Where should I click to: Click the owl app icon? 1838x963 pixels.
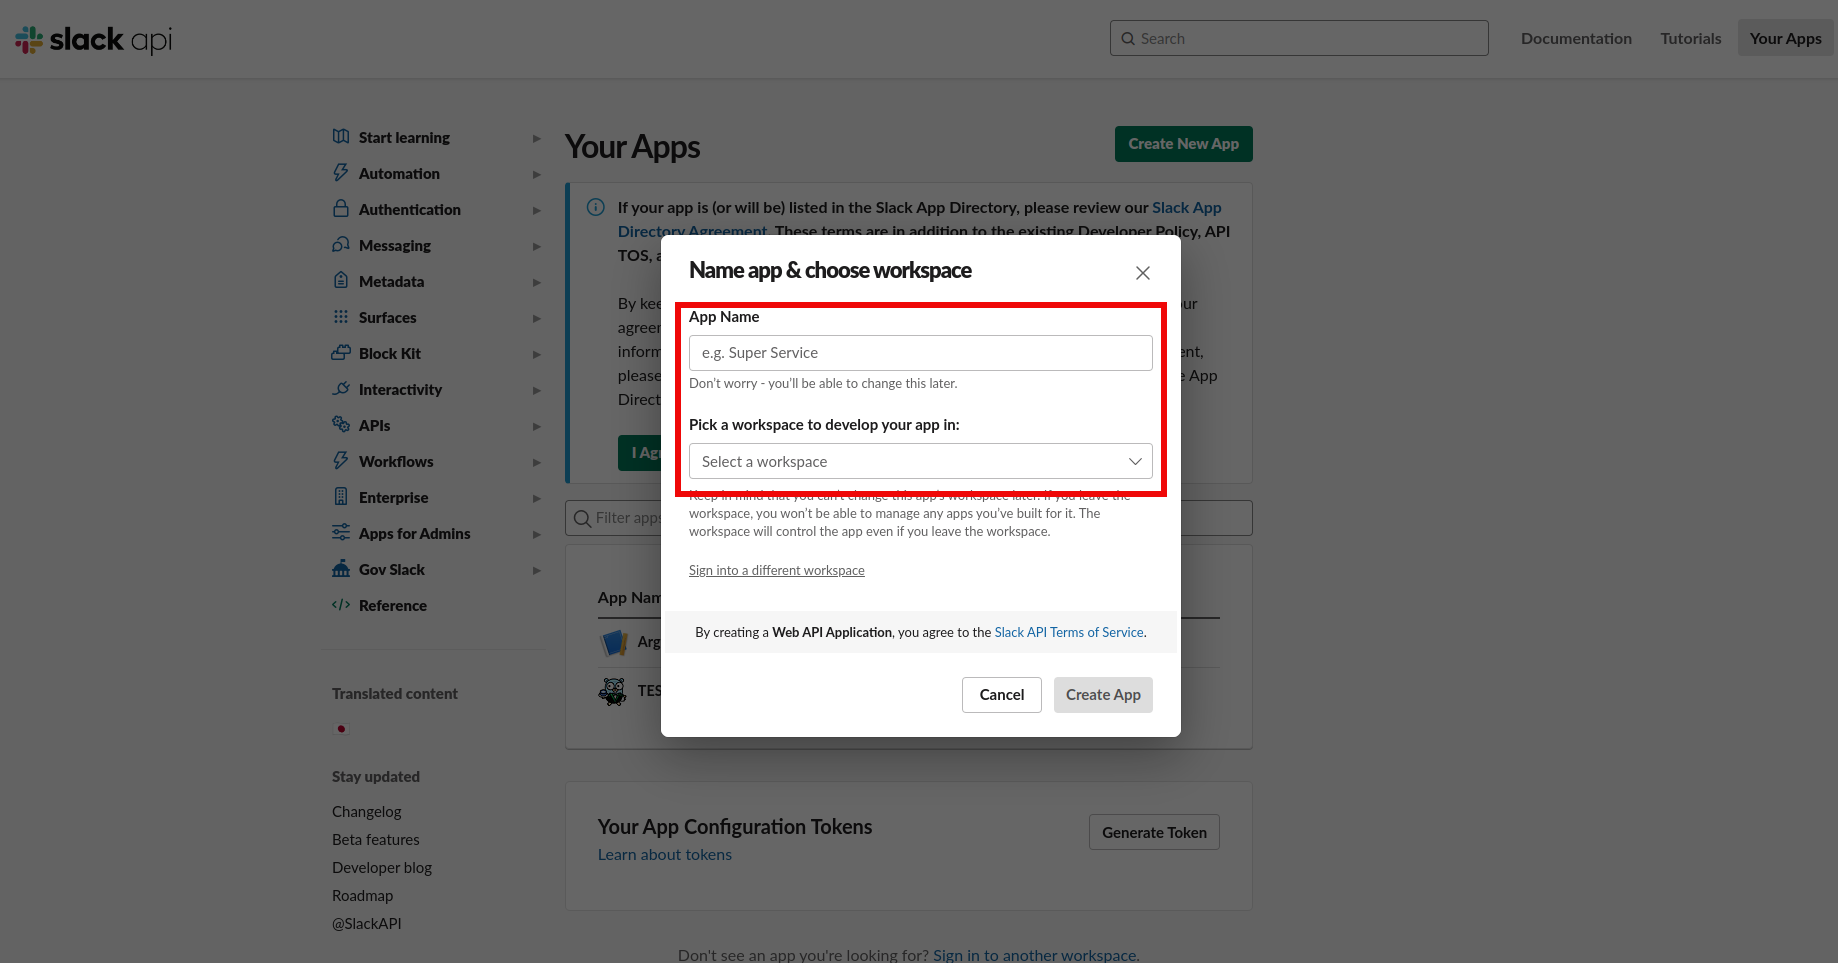coord(613,691)
